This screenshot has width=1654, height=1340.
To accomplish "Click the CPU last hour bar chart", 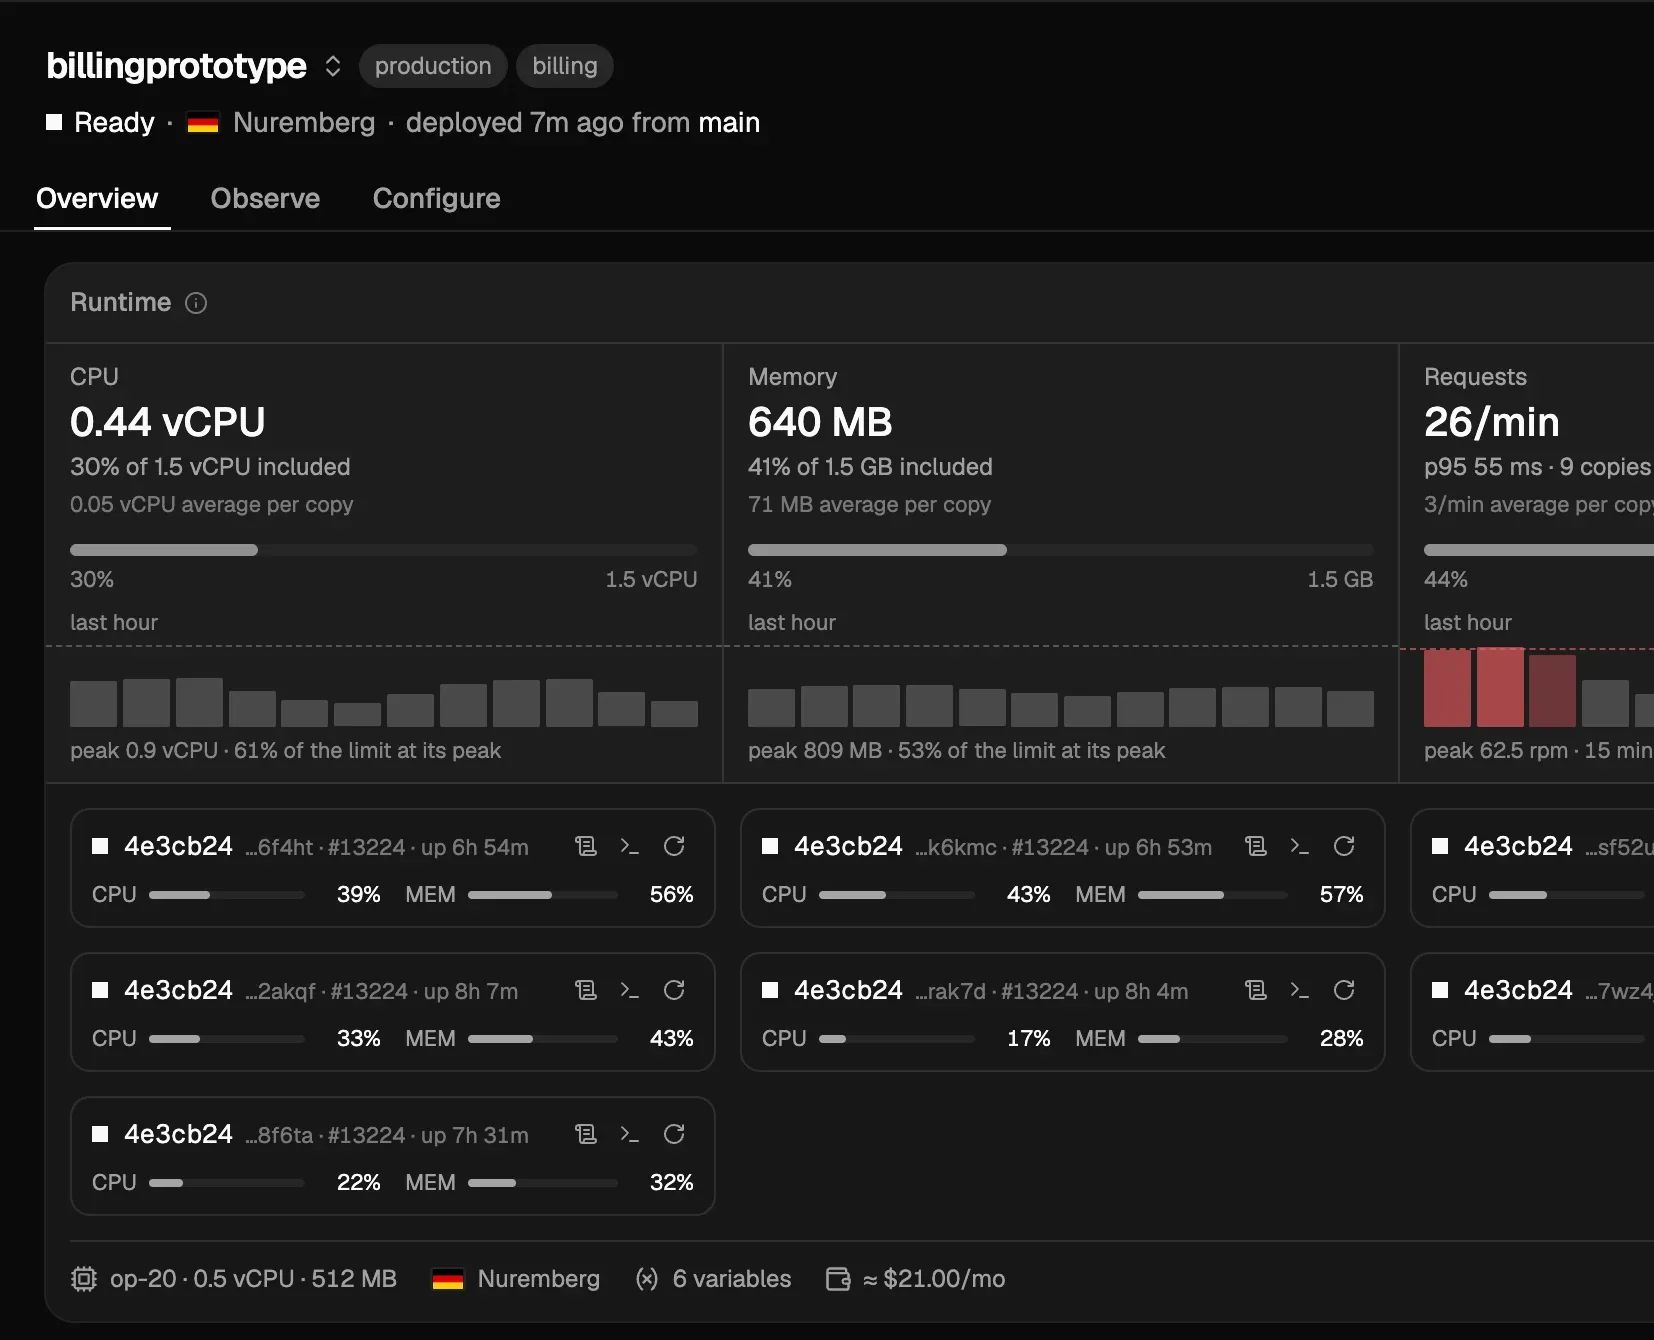I will 383,702.
